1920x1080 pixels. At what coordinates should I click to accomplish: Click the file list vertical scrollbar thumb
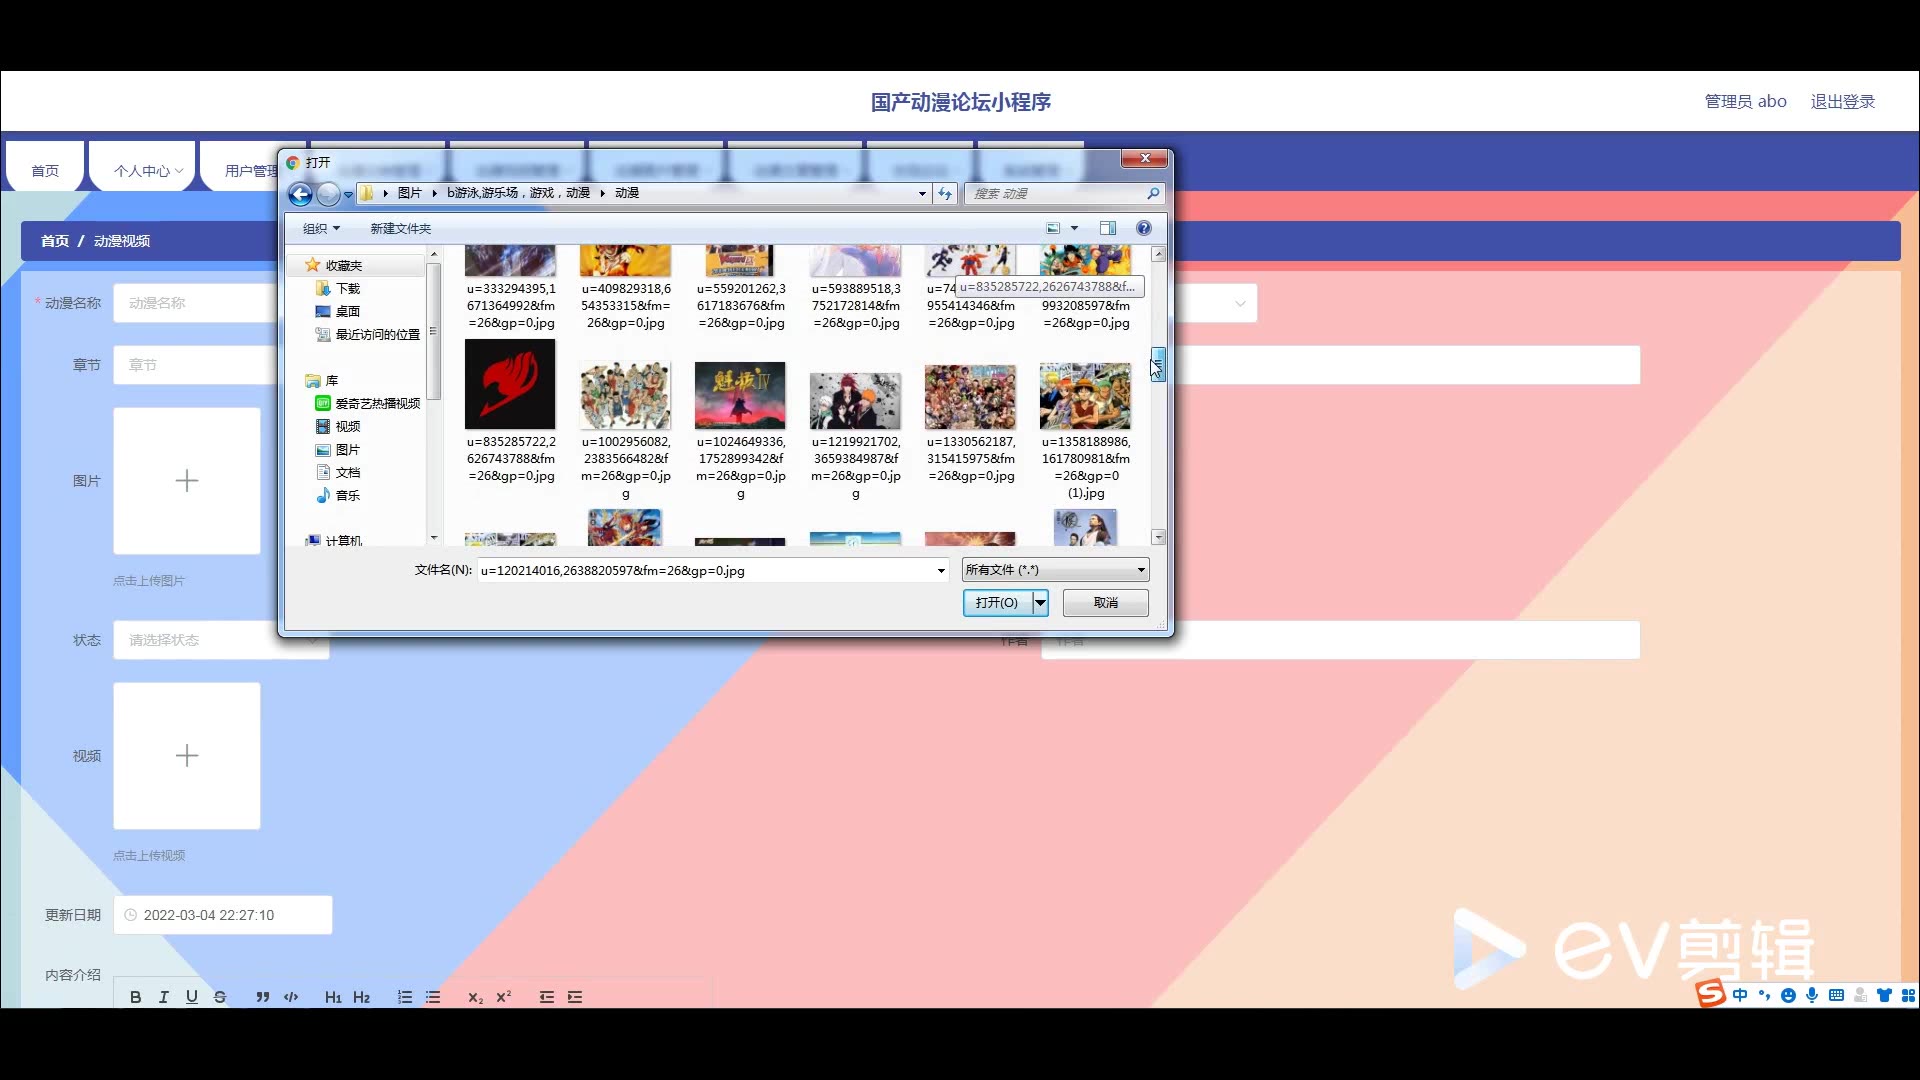[x=1158, y=364]
